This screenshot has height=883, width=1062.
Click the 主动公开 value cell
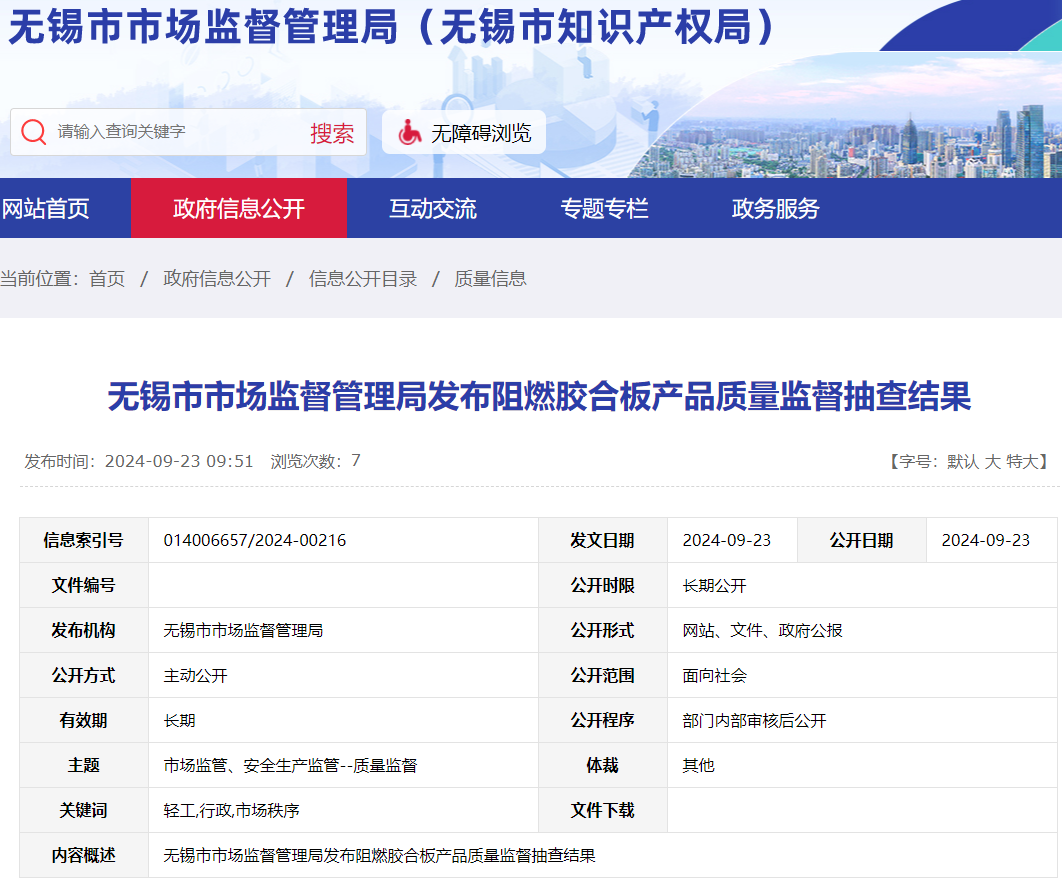point(343,675)
